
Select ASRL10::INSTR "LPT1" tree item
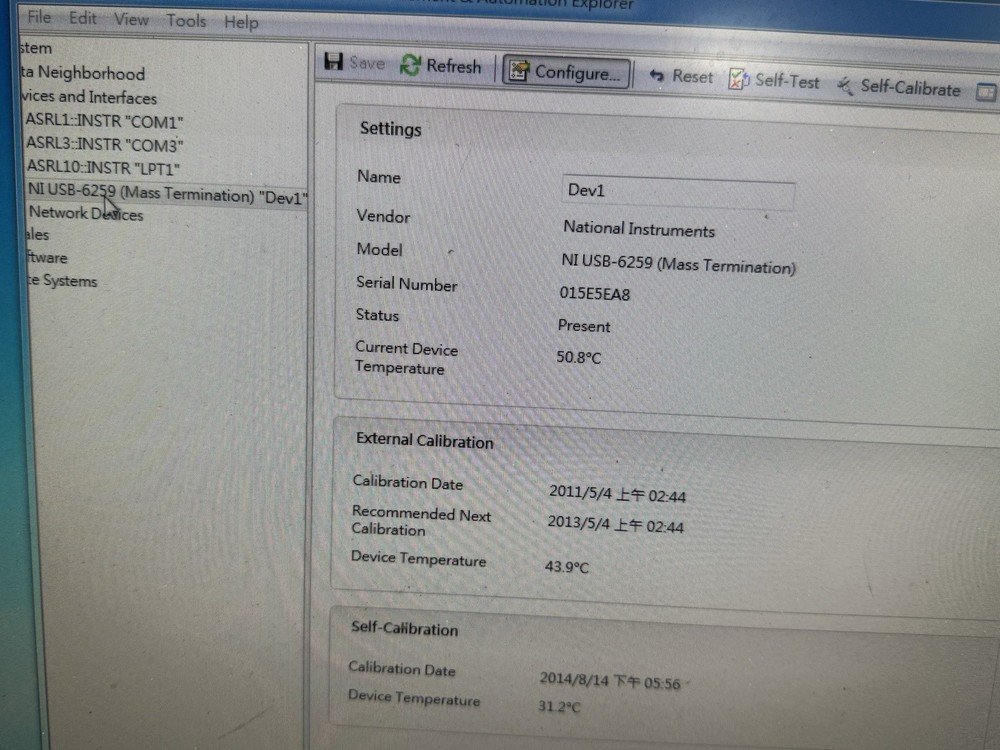tap(103, 168)
